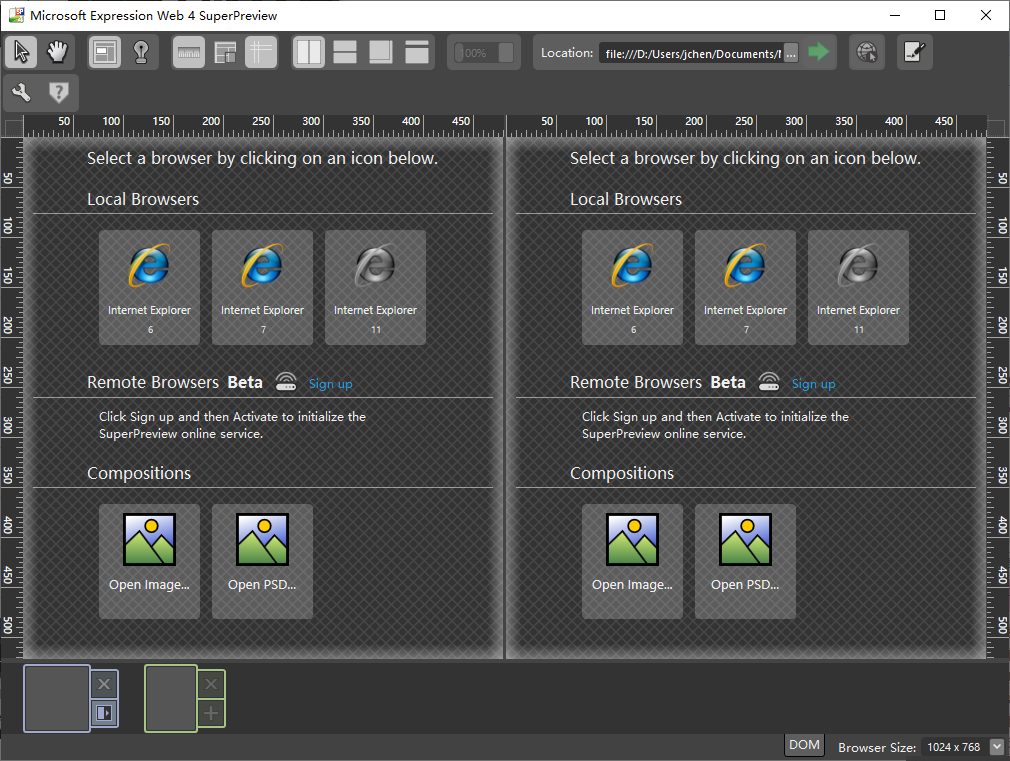Screen dimensions: 1010x761
Task: Click the edit page pencil icon
Action: click(x=915, y=52)
